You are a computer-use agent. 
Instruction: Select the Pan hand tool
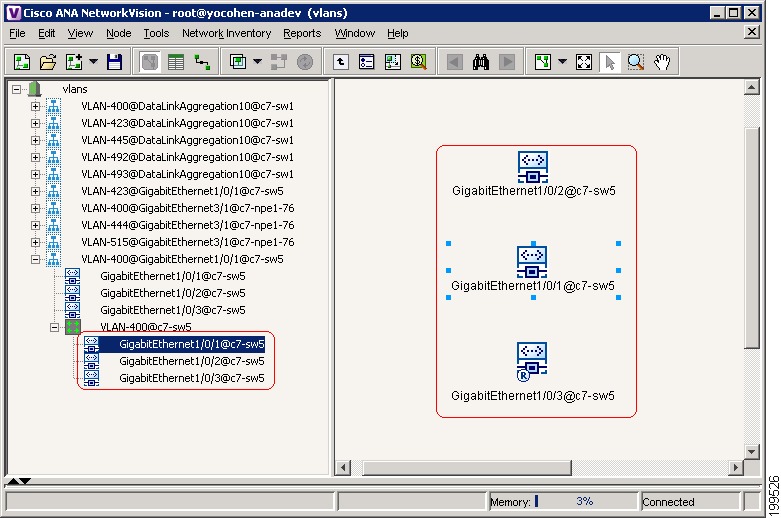662,62
